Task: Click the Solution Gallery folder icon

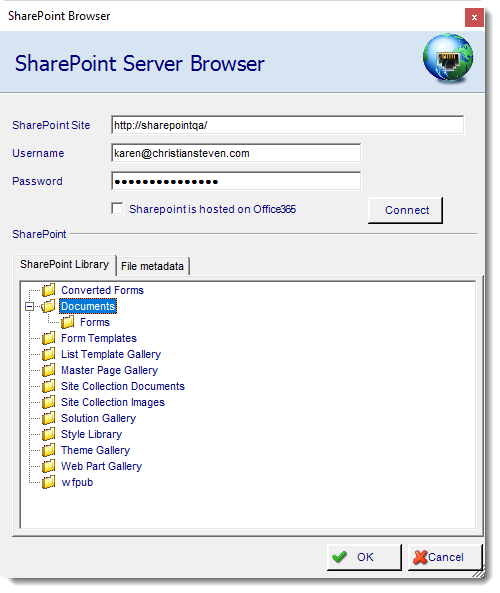Action: (48, 418)
